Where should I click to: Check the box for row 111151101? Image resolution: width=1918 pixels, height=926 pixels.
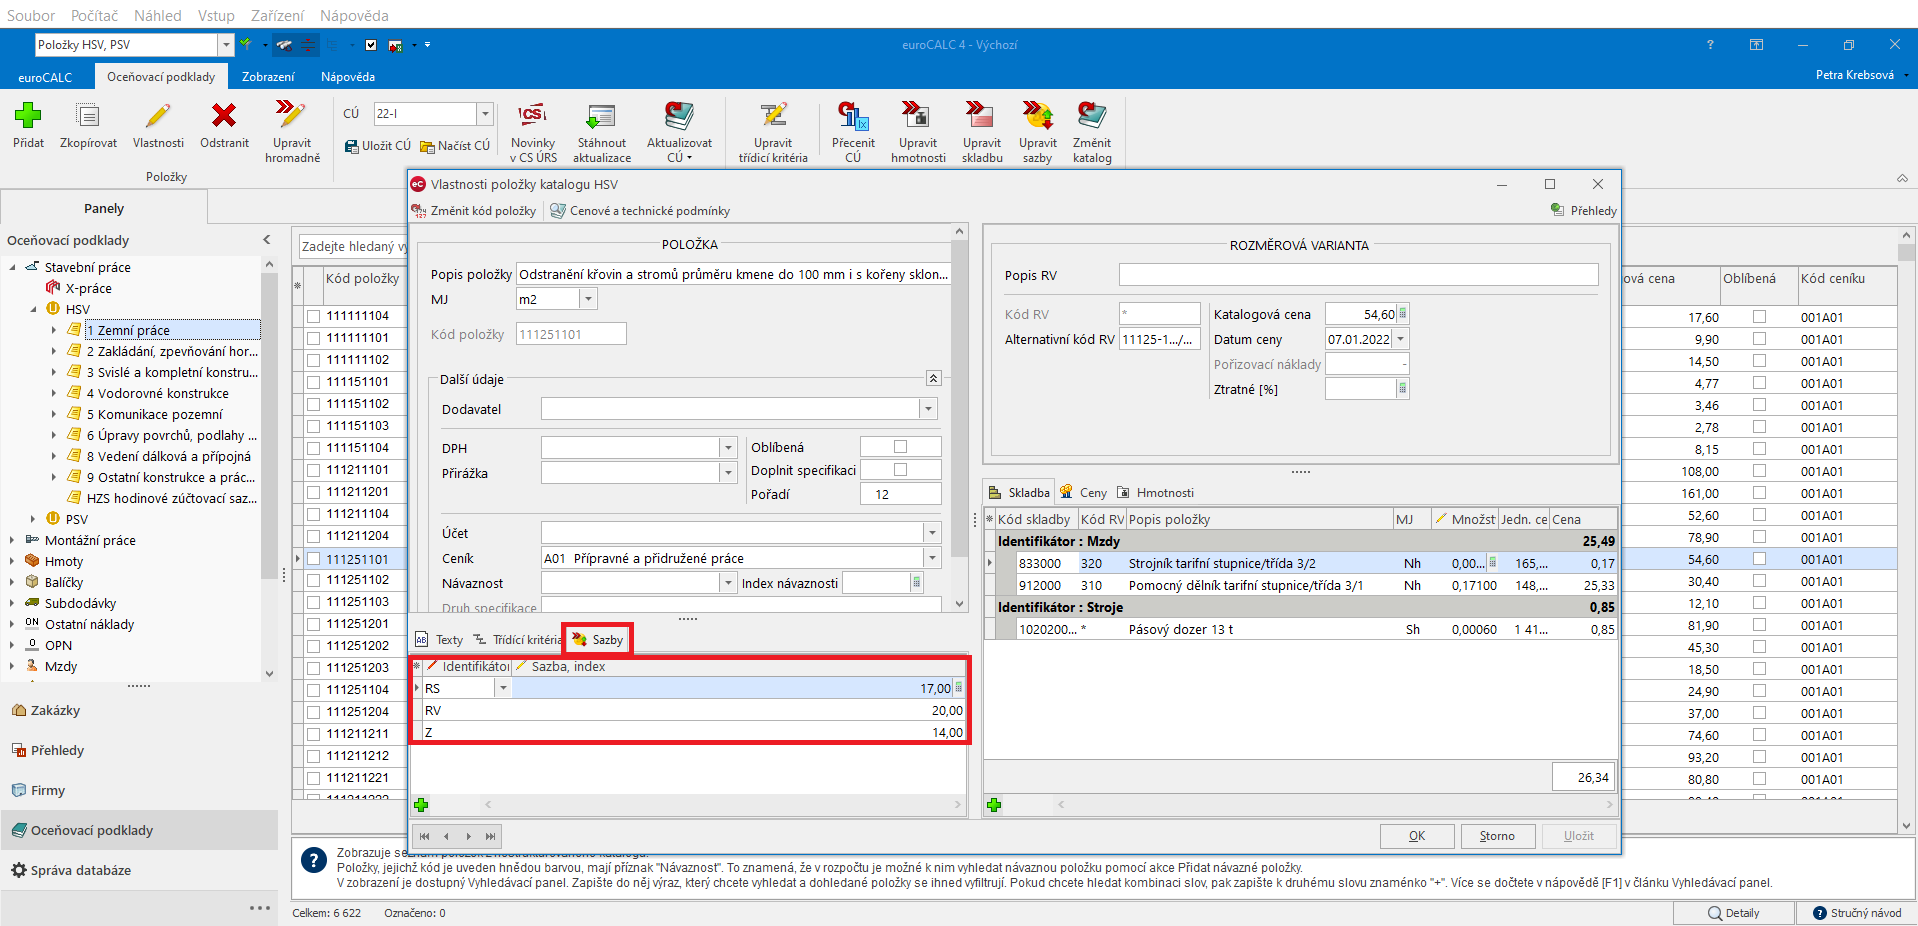(314, 382)
